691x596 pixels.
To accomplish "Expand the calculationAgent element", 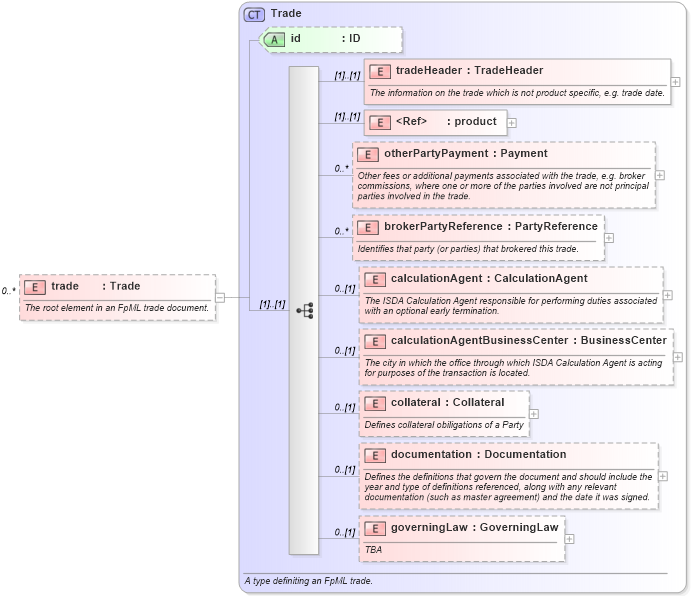I will tap(668, 295).
